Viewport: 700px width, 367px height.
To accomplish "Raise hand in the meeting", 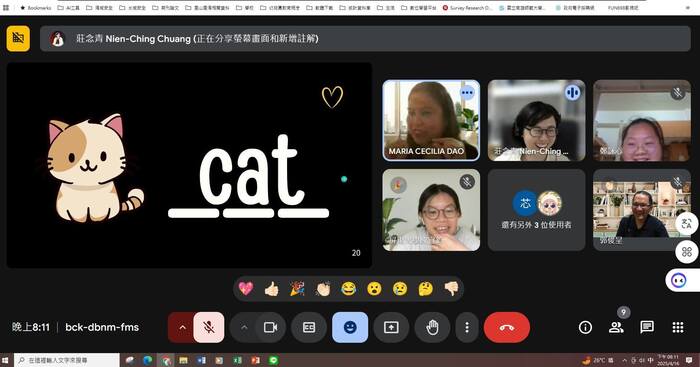I will point(432,327).
